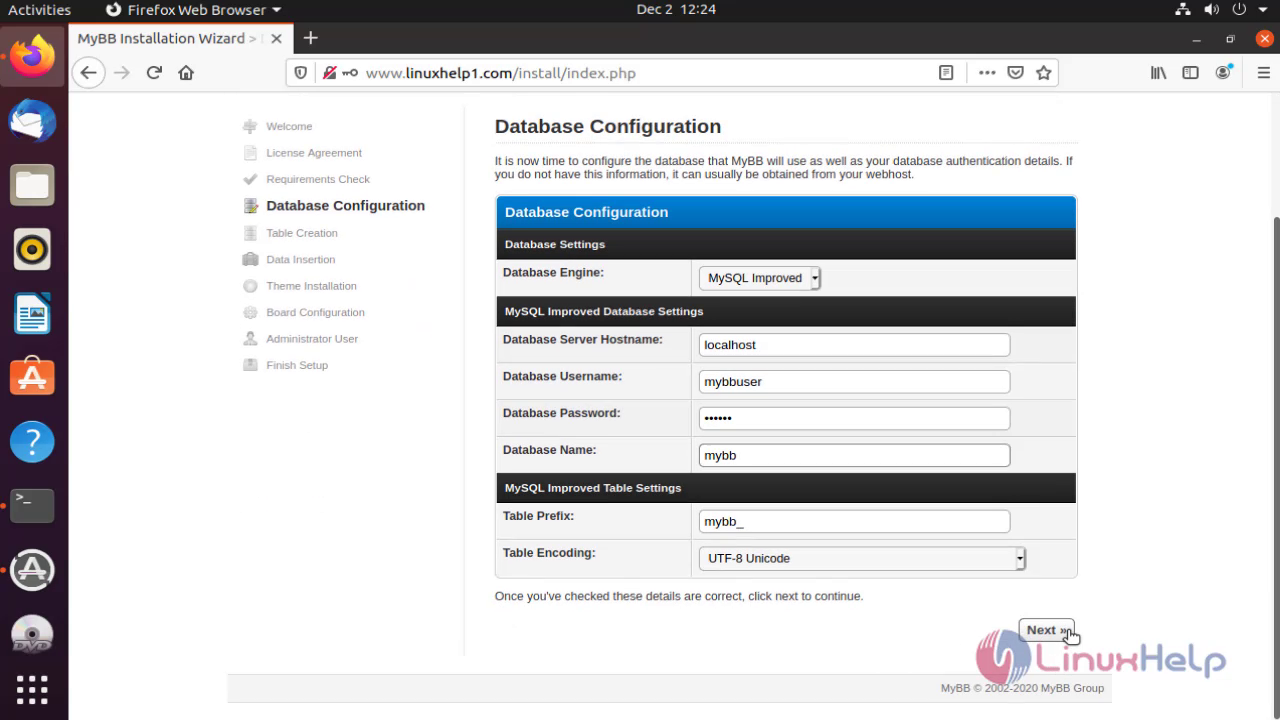1280x720 pixels.
Task: Click the Welcome step in the sidebar
Action: [x=289, y=127]
